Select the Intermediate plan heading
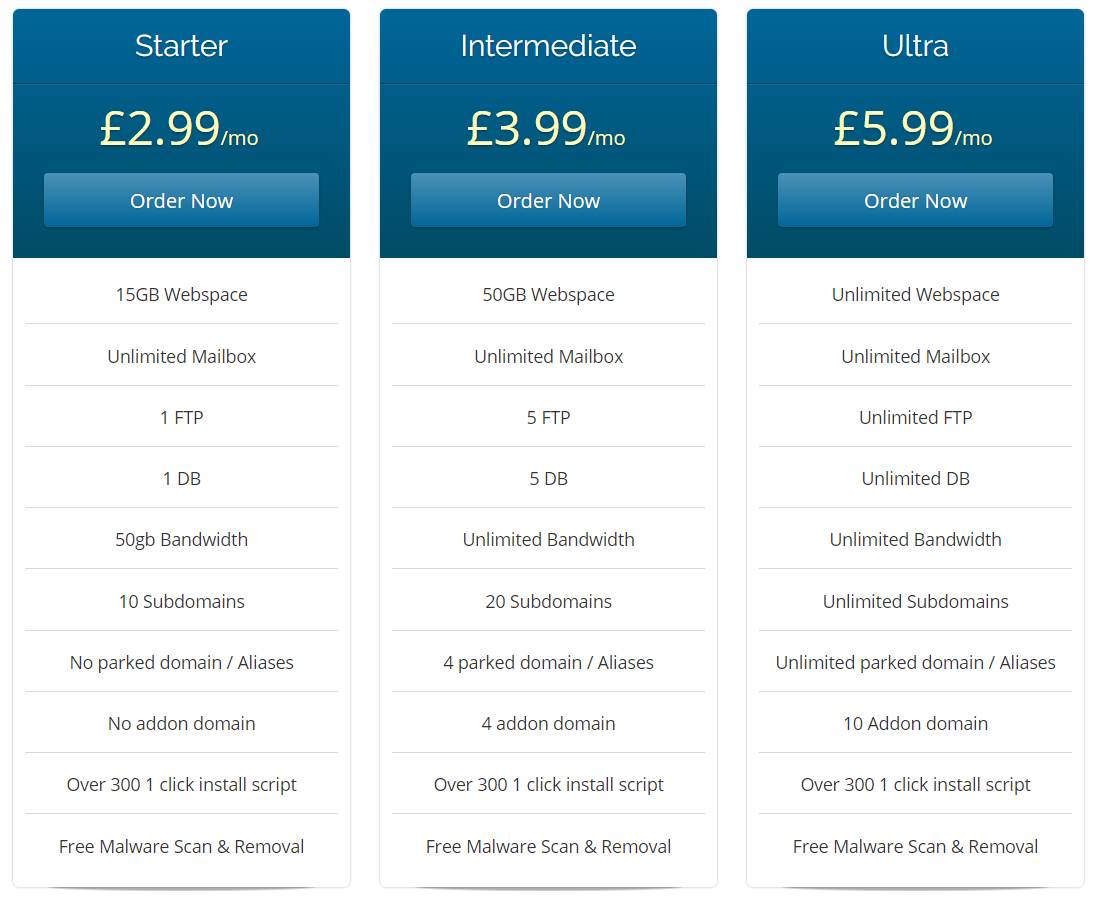The height and width of the screenshot is (899, 1095). 548,46
